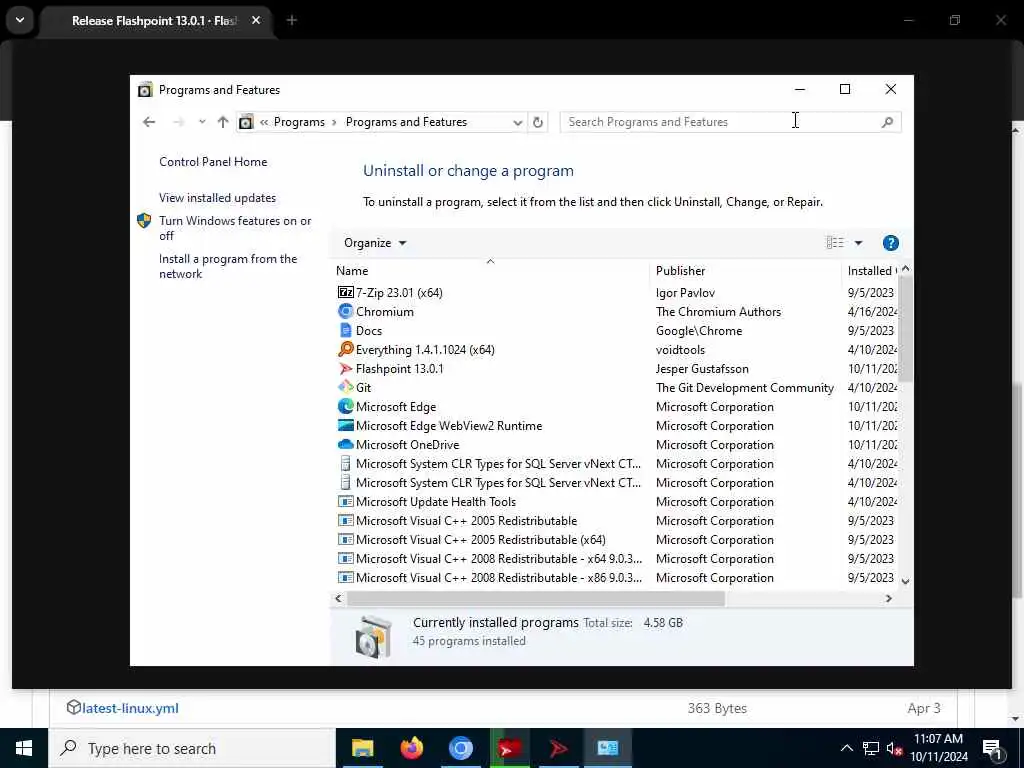Open File Explorer from the taskbar
Image resolution: width=1024 pixels, height=768 pixels.
(362, 748)
